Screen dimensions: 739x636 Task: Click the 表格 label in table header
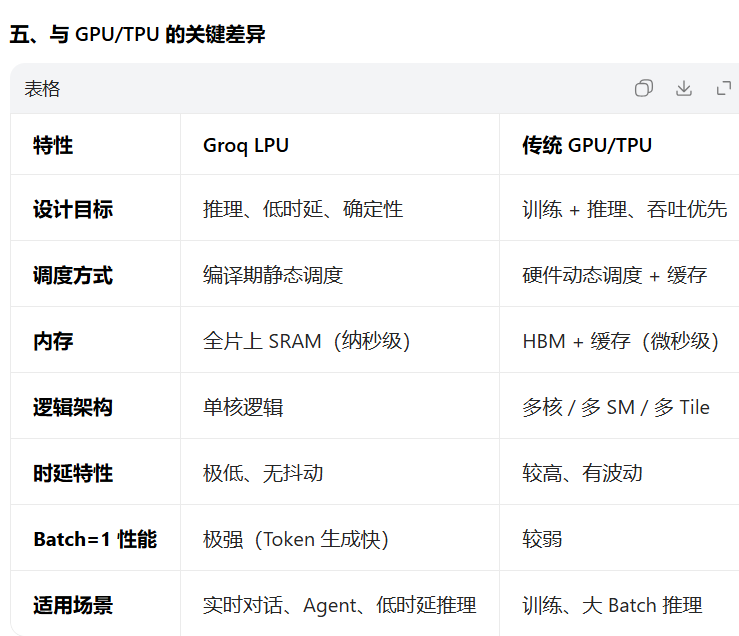click(x=42, y=89)
